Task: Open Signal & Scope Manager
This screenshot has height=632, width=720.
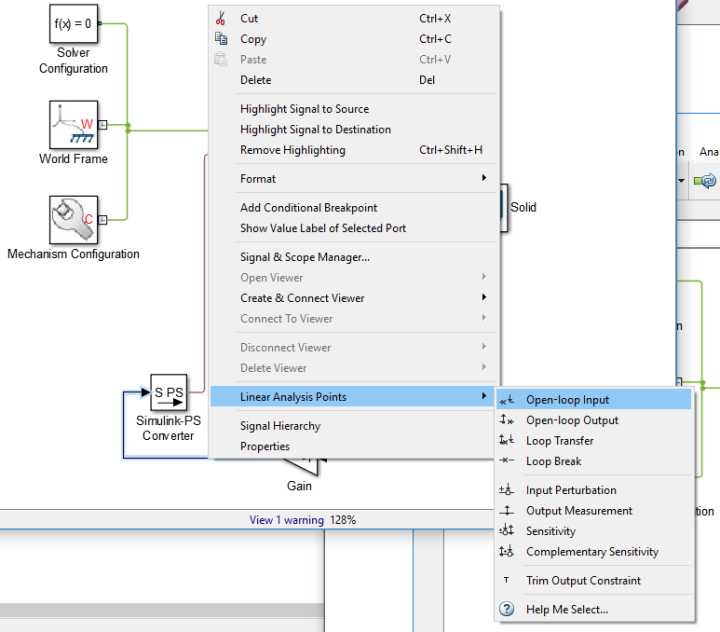Action: coord(305,257)
